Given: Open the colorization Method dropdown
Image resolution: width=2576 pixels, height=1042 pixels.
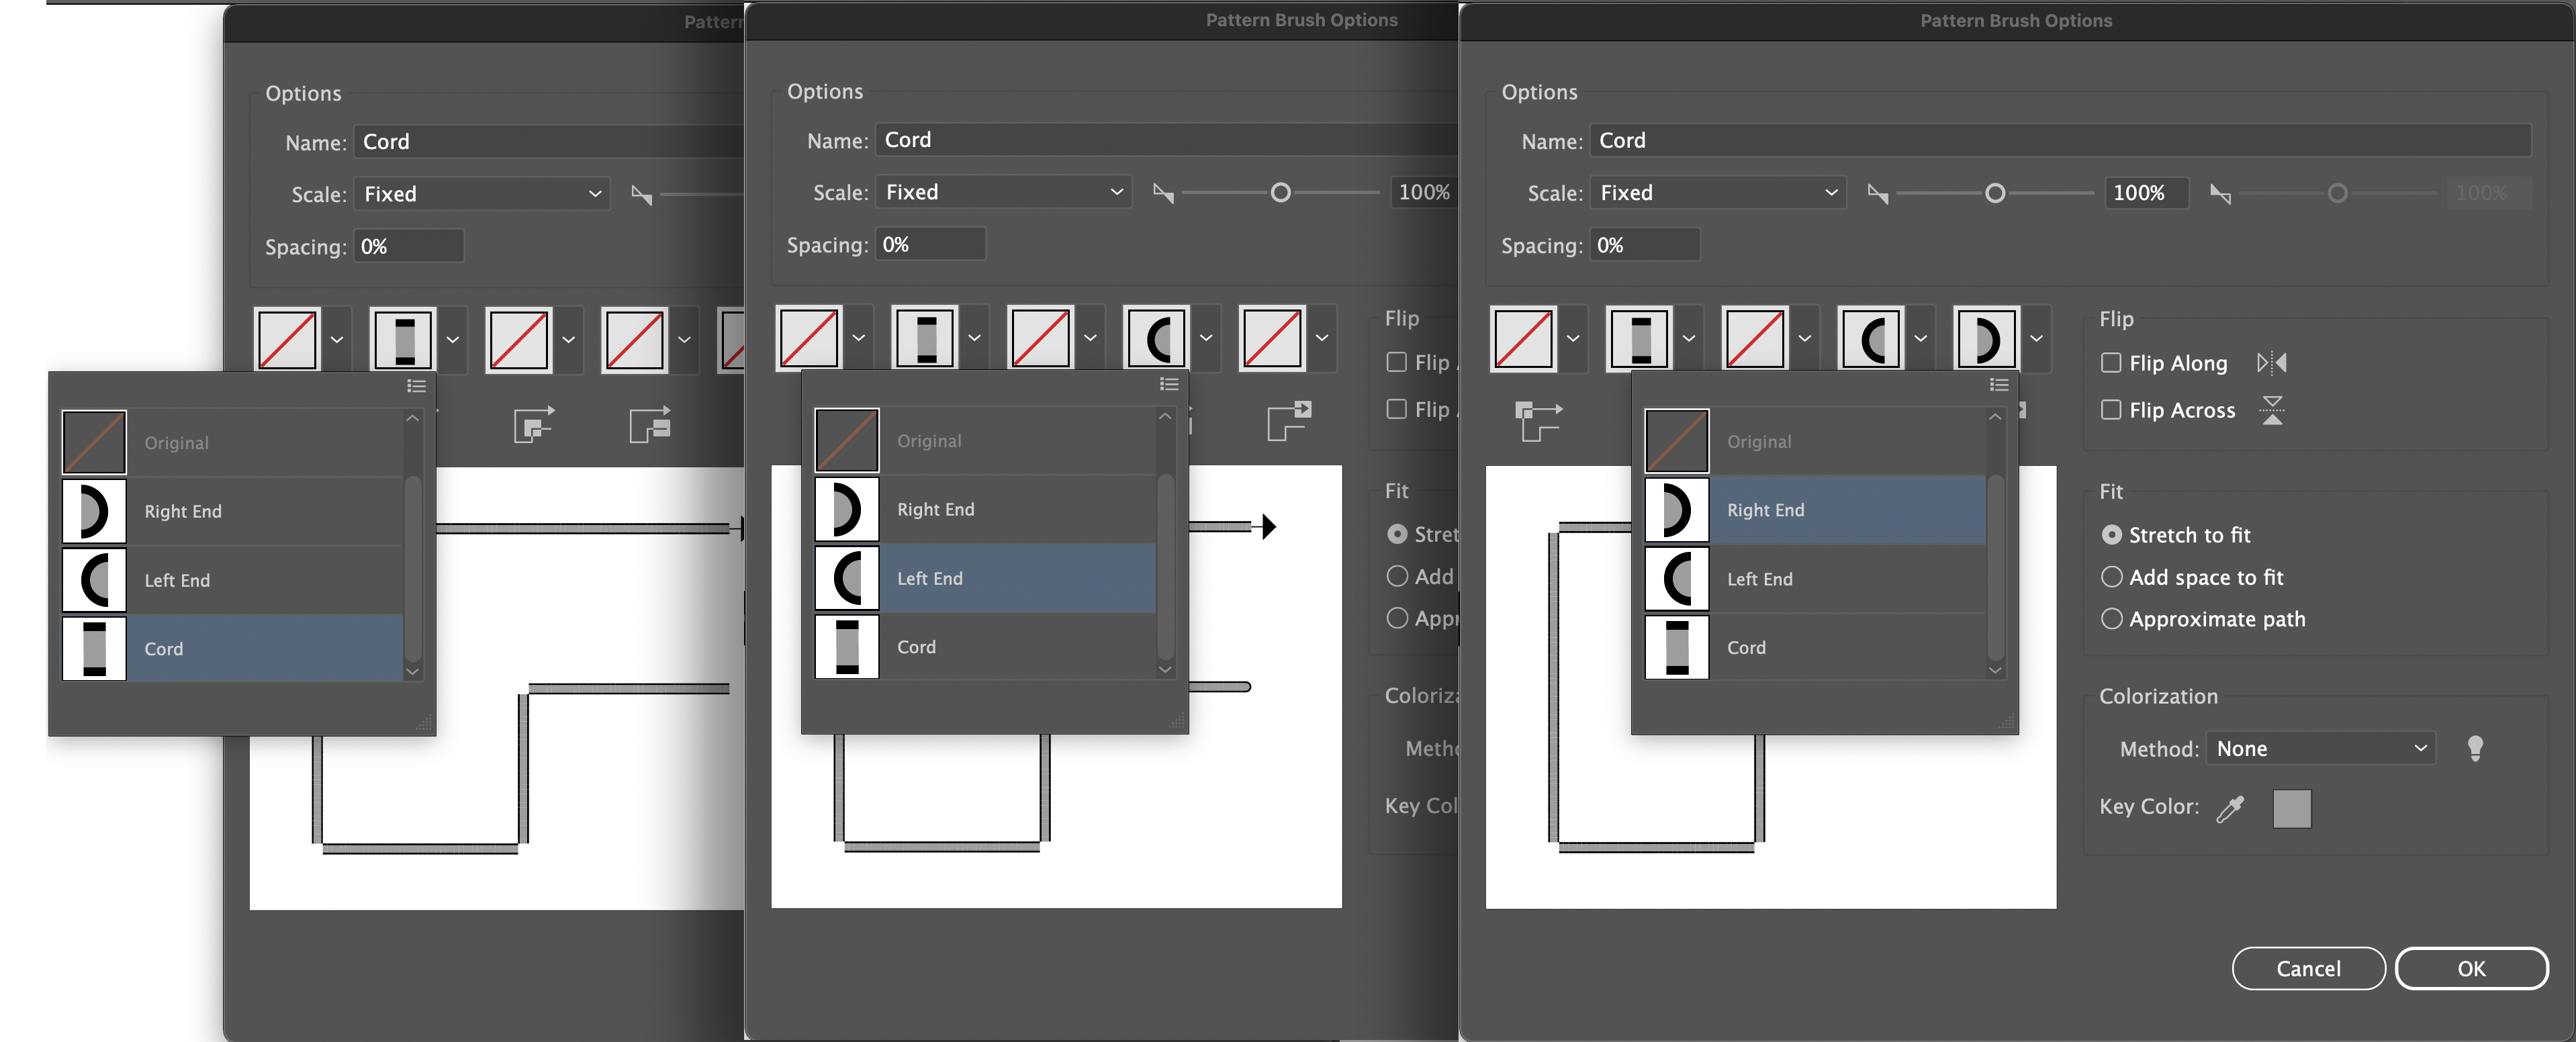Looking at the screenshot, I should pos(2322,747).
